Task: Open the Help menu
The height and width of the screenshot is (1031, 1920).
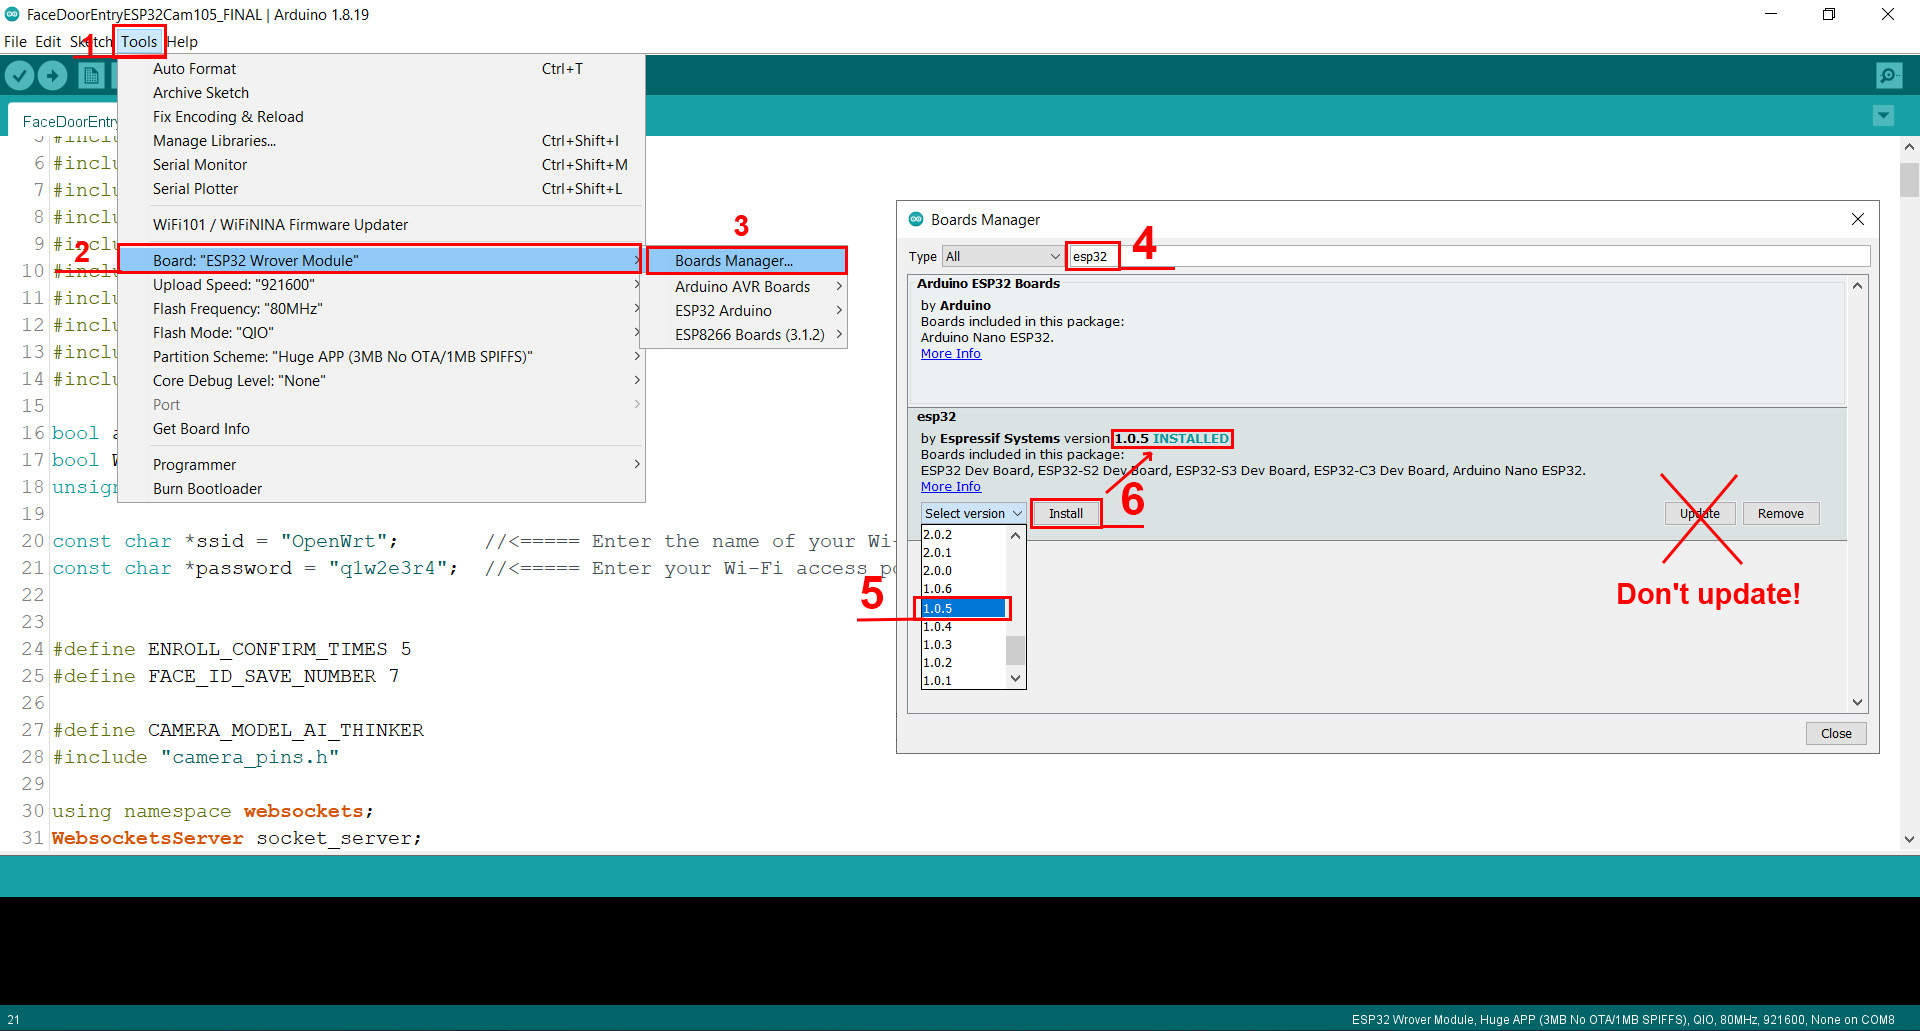Action: [182, 41]
